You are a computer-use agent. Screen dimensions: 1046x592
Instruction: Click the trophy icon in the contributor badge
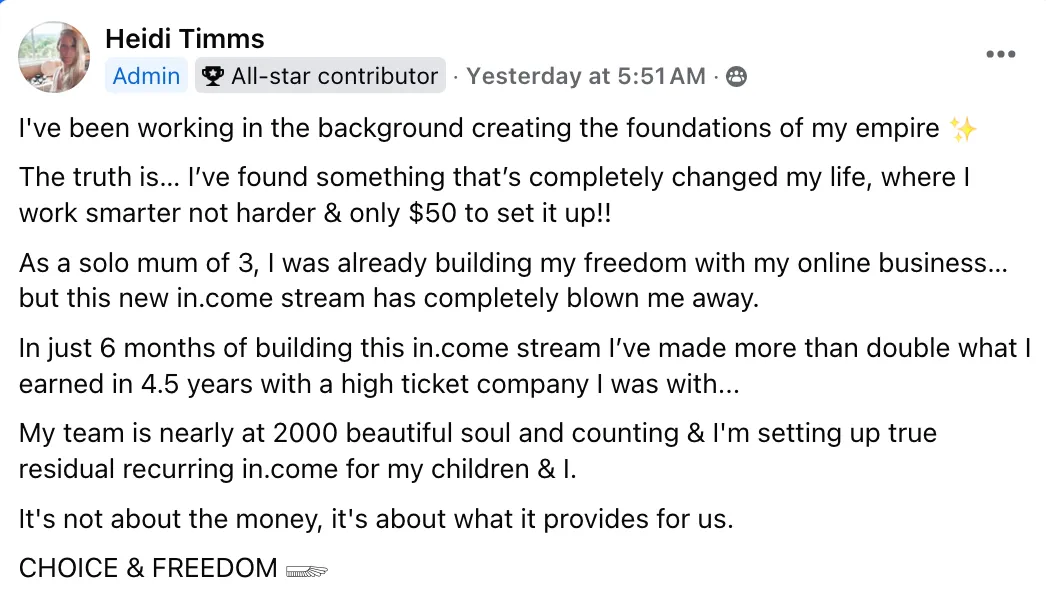[x=212, y=76]
